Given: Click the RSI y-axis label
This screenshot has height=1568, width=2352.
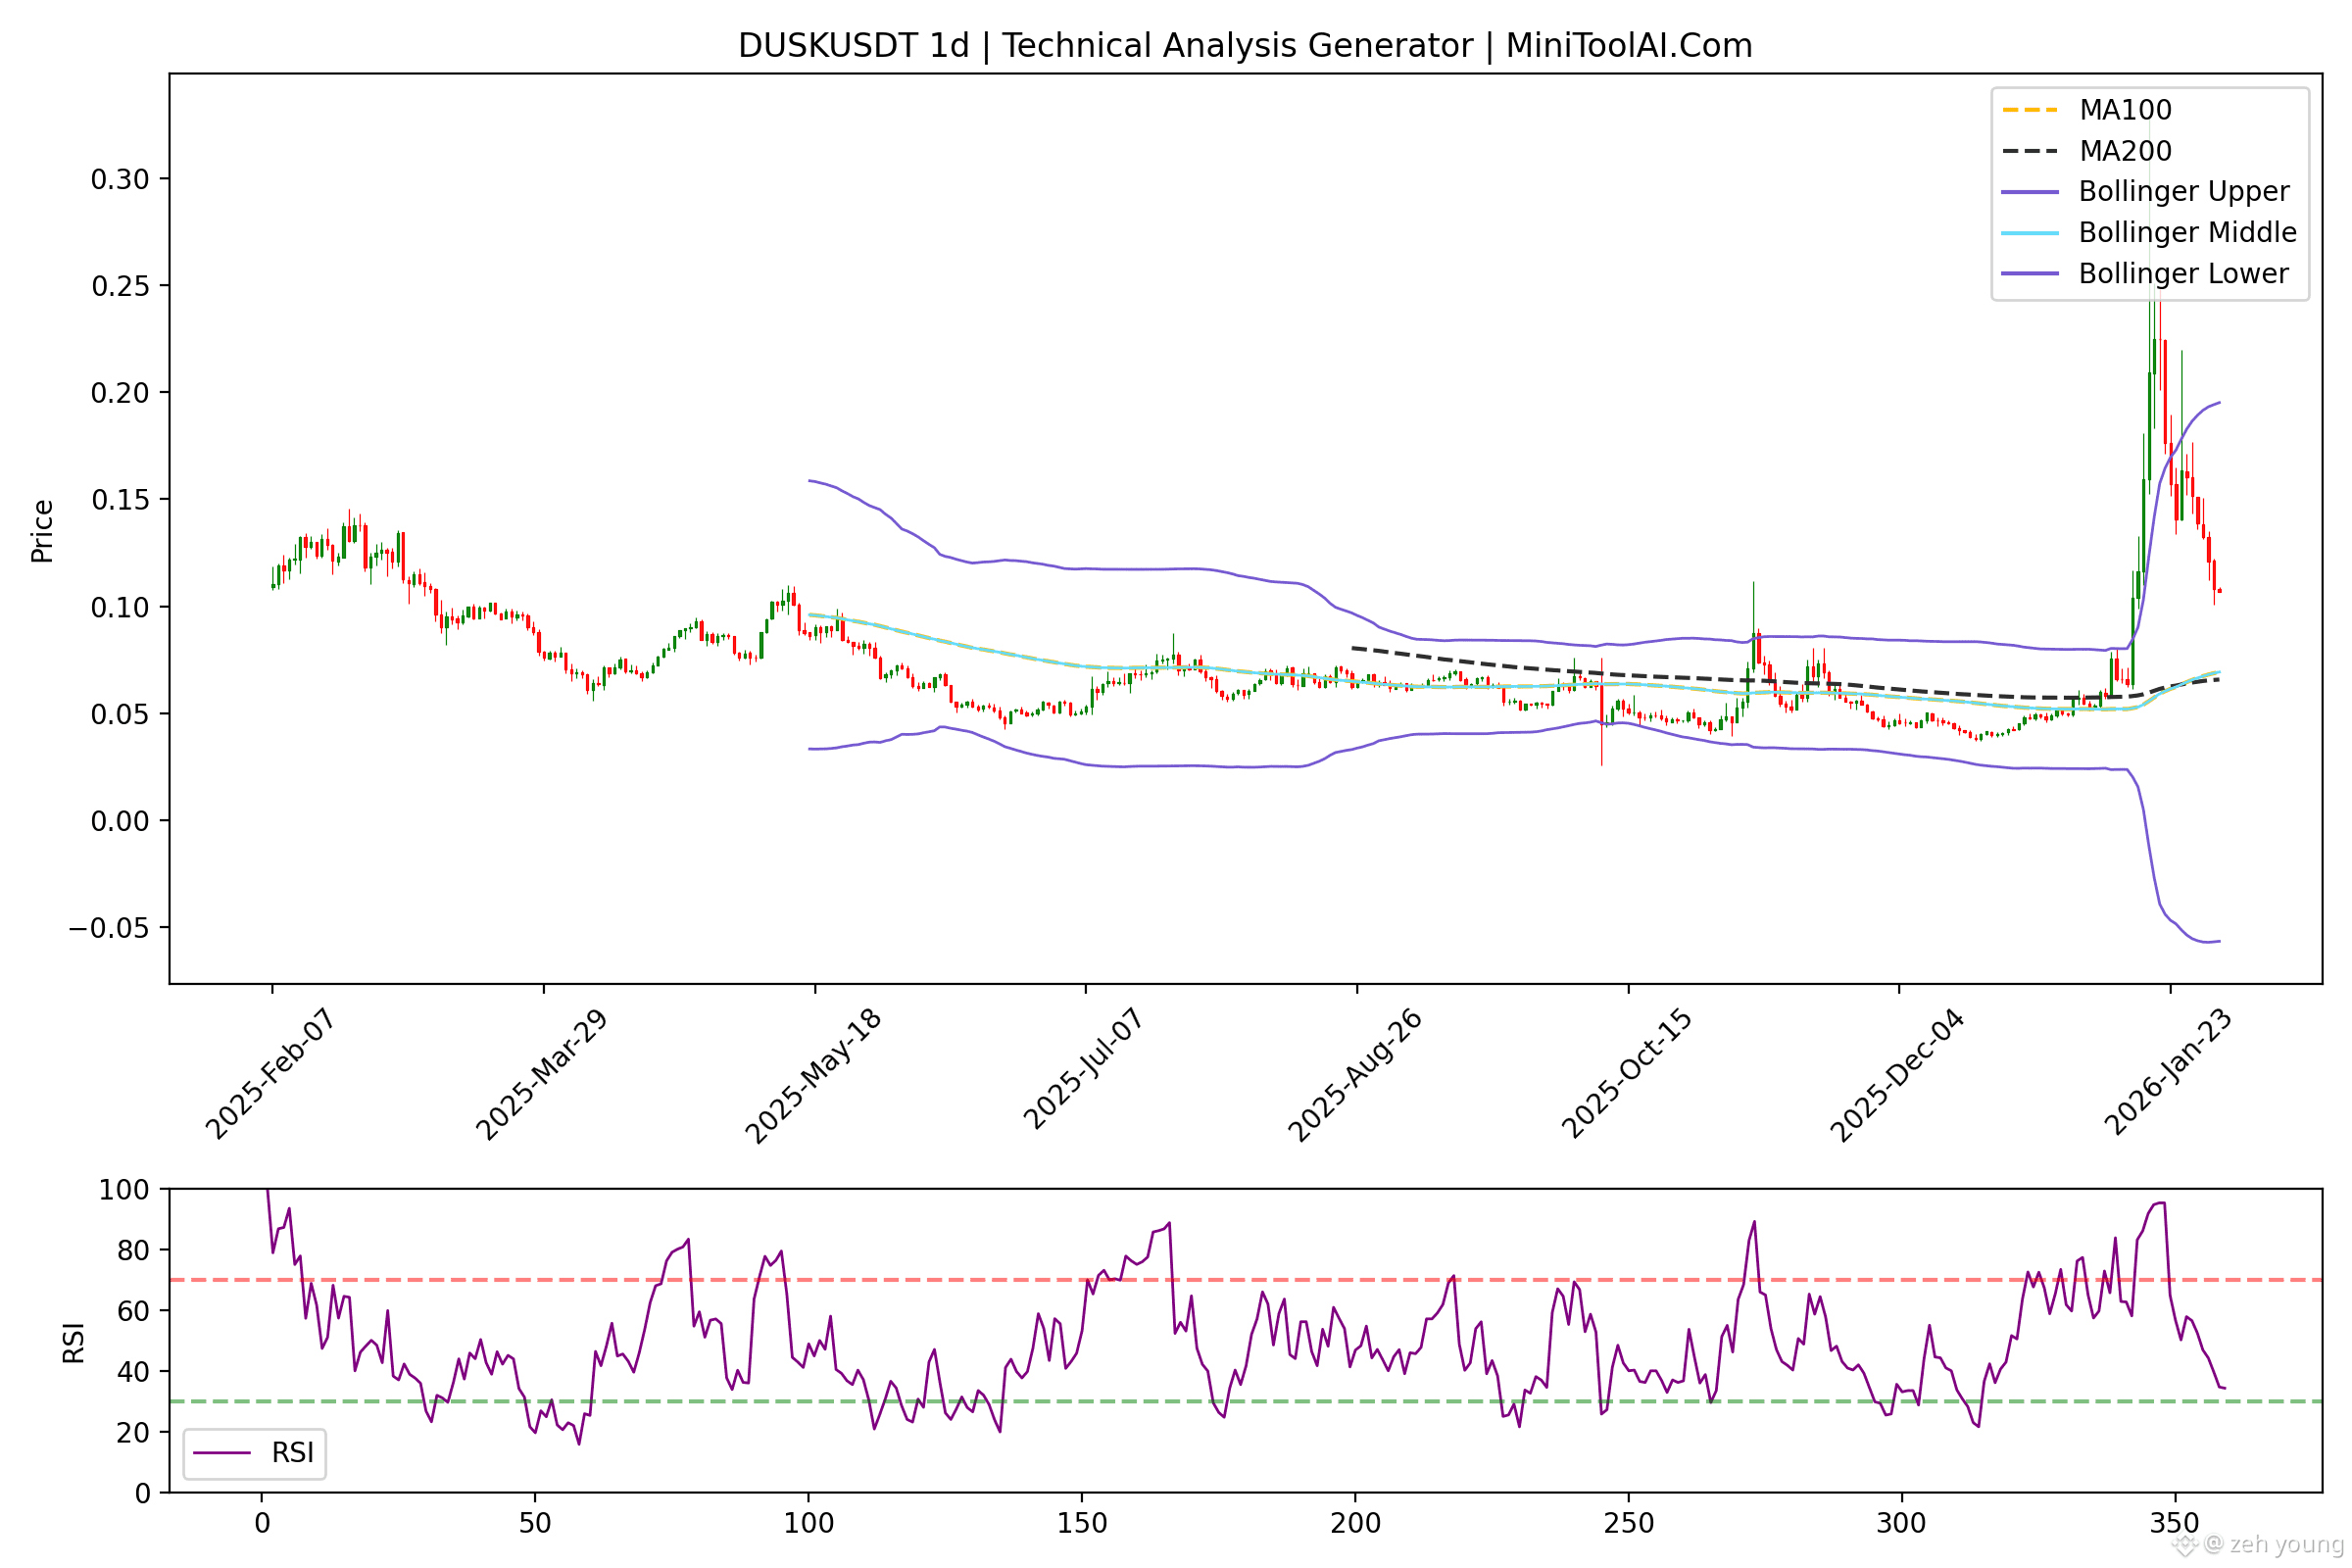Looking at the screenshot, I should pos(73,1343).
